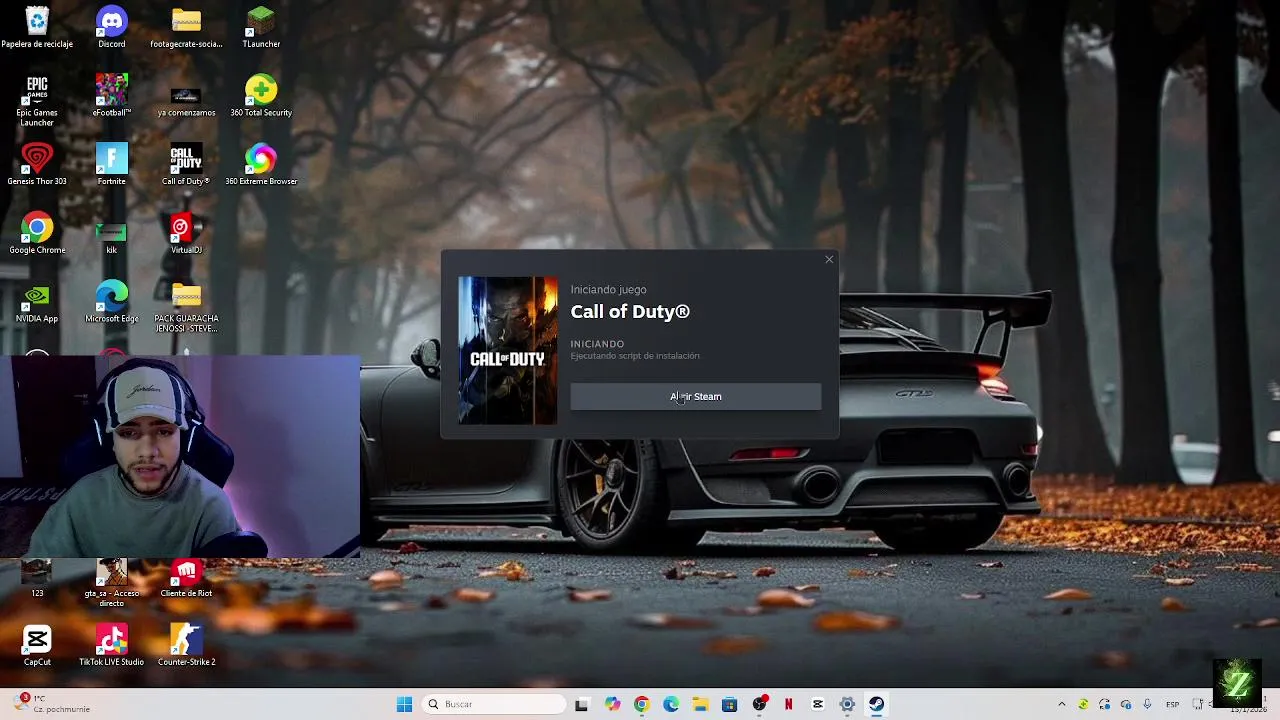
Task: Select the Genesis Thor 303 icon
Action: coord(37,165)
